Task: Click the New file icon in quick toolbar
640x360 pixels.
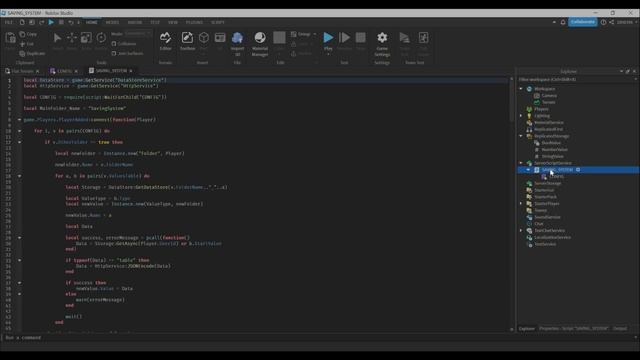Action: tap(22, 22)
